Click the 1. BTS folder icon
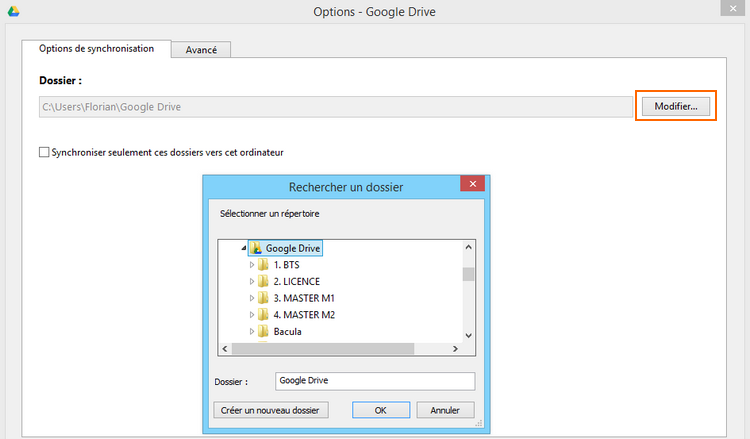This screenshot has height=439, width=750. 264,265
